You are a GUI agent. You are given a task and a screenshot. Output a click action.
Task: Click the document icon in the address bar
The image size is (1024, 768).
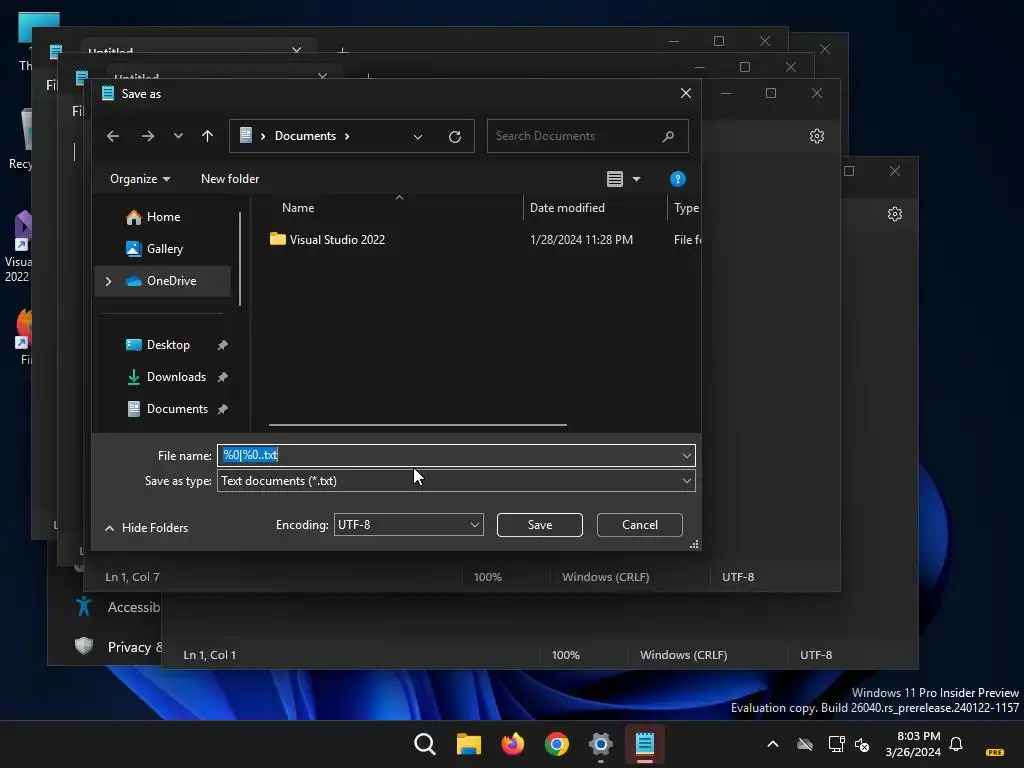click(x=246, y=136)
